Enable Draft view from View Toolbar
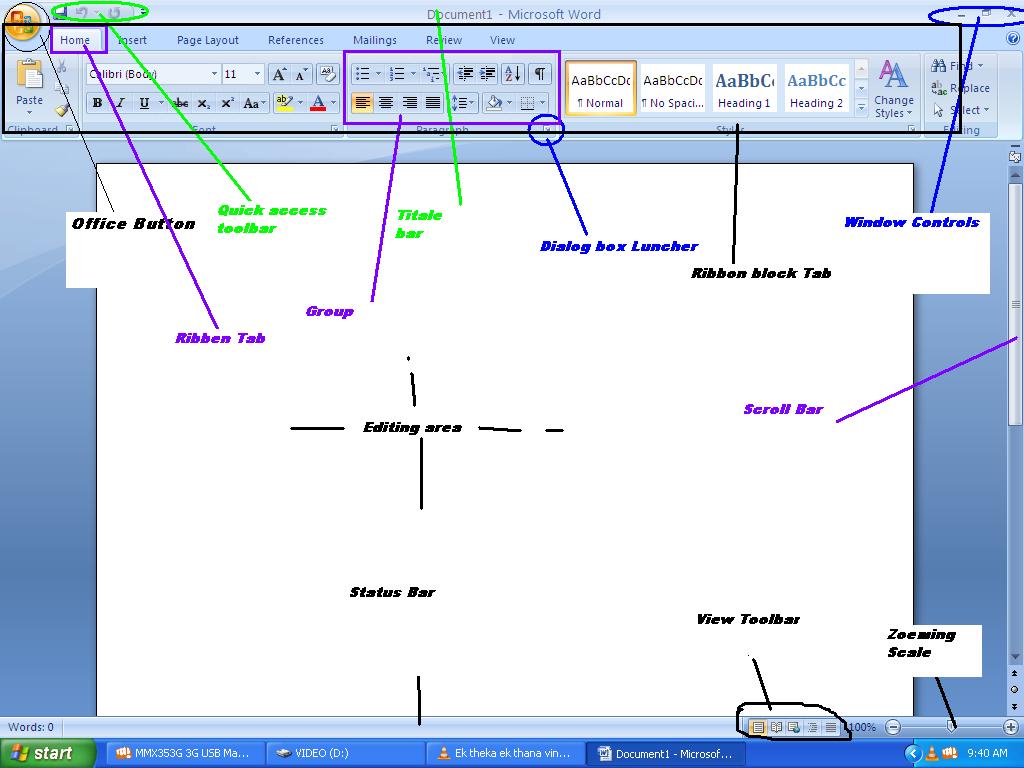 831,727
